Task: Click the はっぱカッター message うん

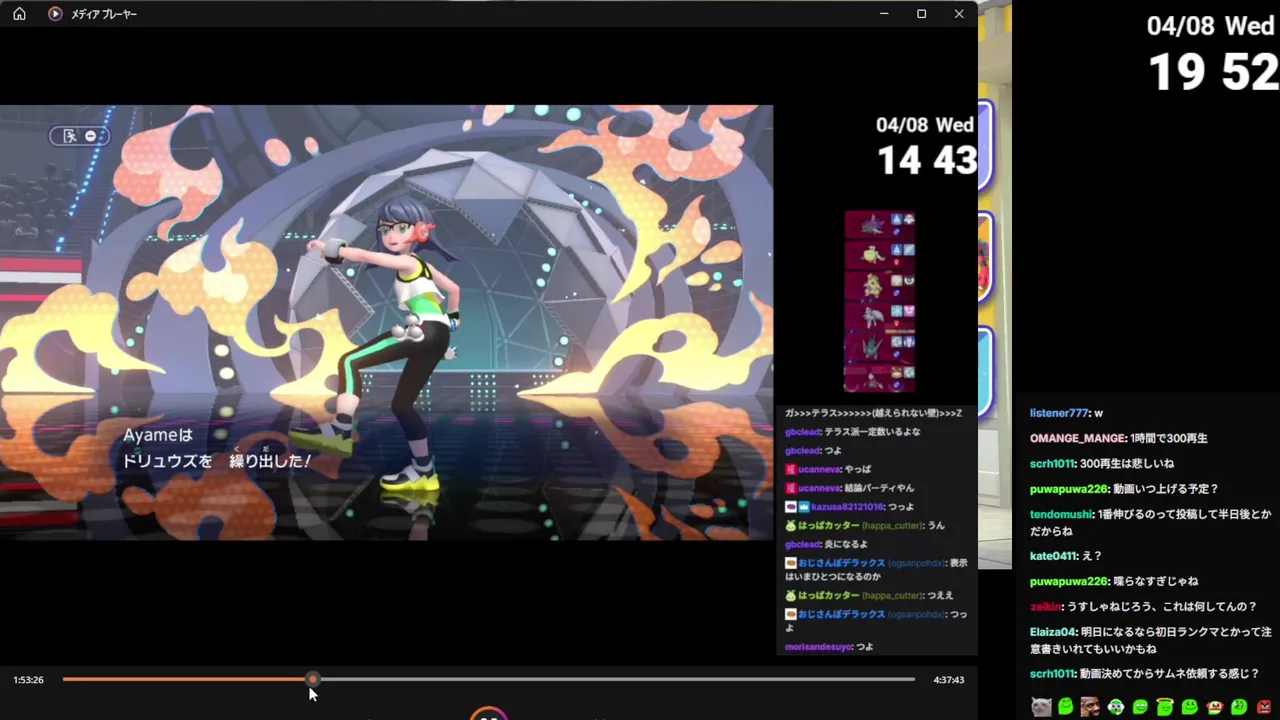Action: coord(936,525)
